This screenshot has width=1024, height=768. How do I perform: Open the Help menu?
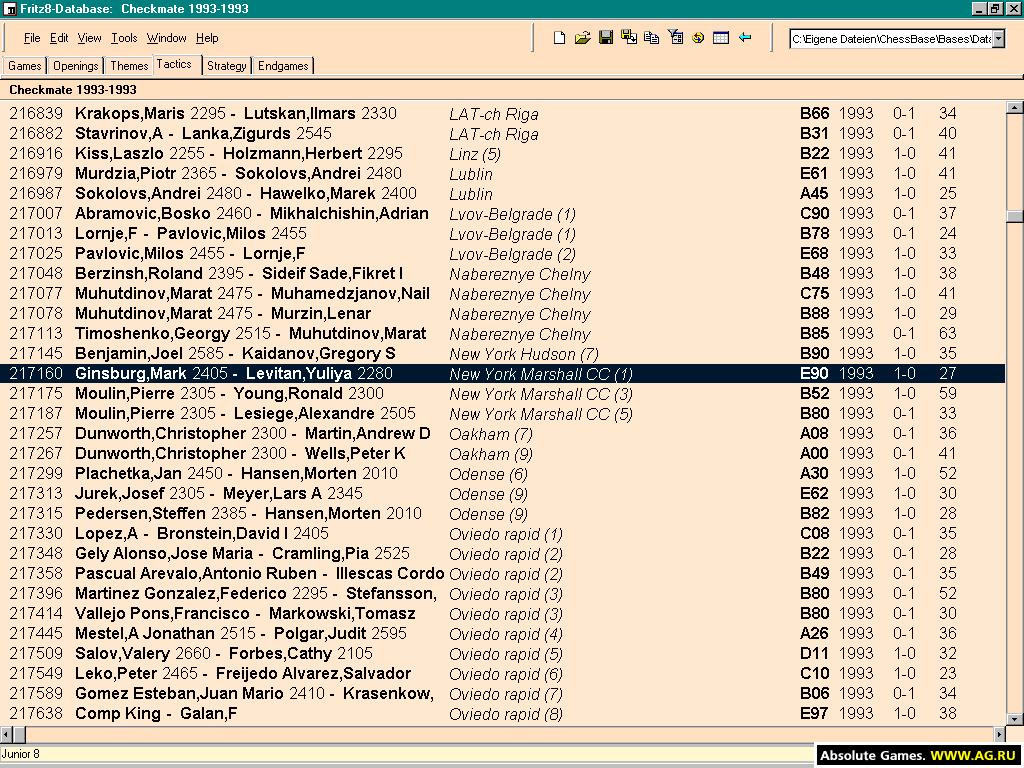point(207,38)
